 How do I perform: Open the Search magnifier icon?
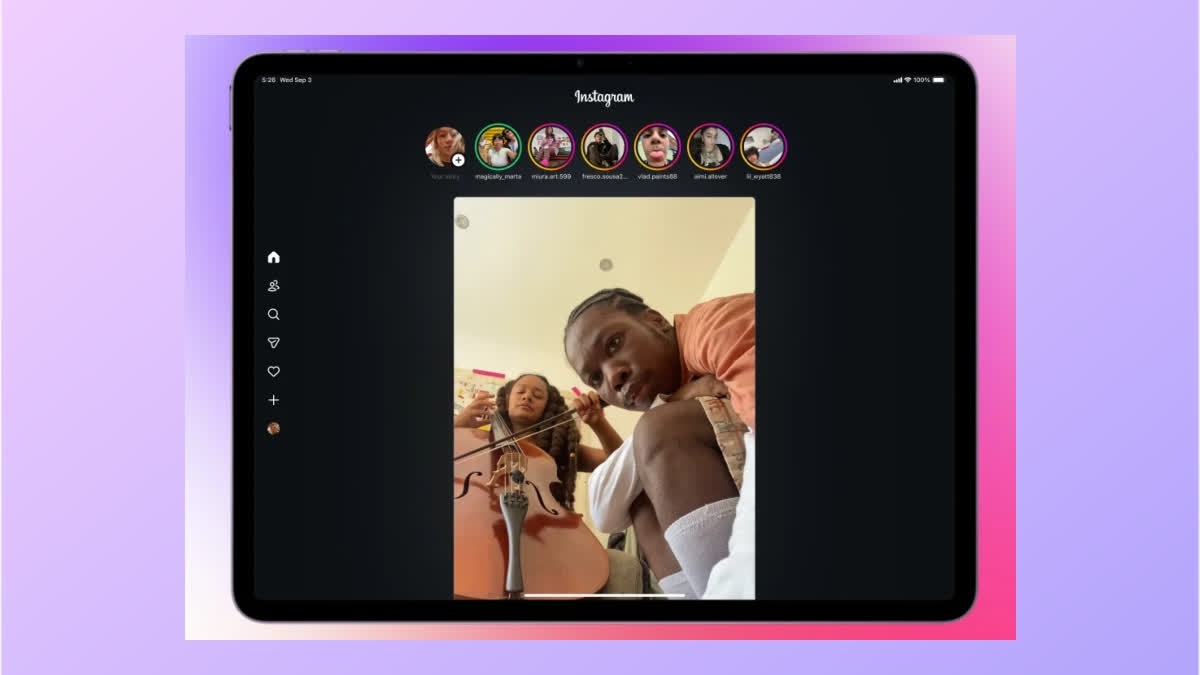(x=274, y=314)
